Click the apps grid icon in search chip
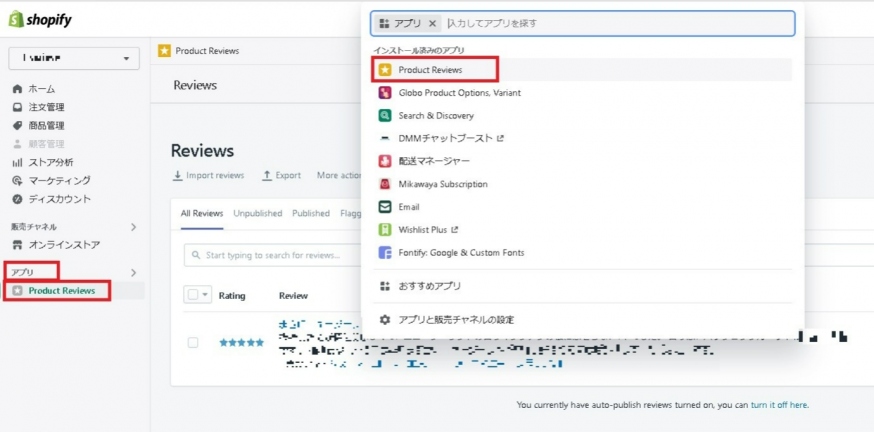 [x=383, y=23]
